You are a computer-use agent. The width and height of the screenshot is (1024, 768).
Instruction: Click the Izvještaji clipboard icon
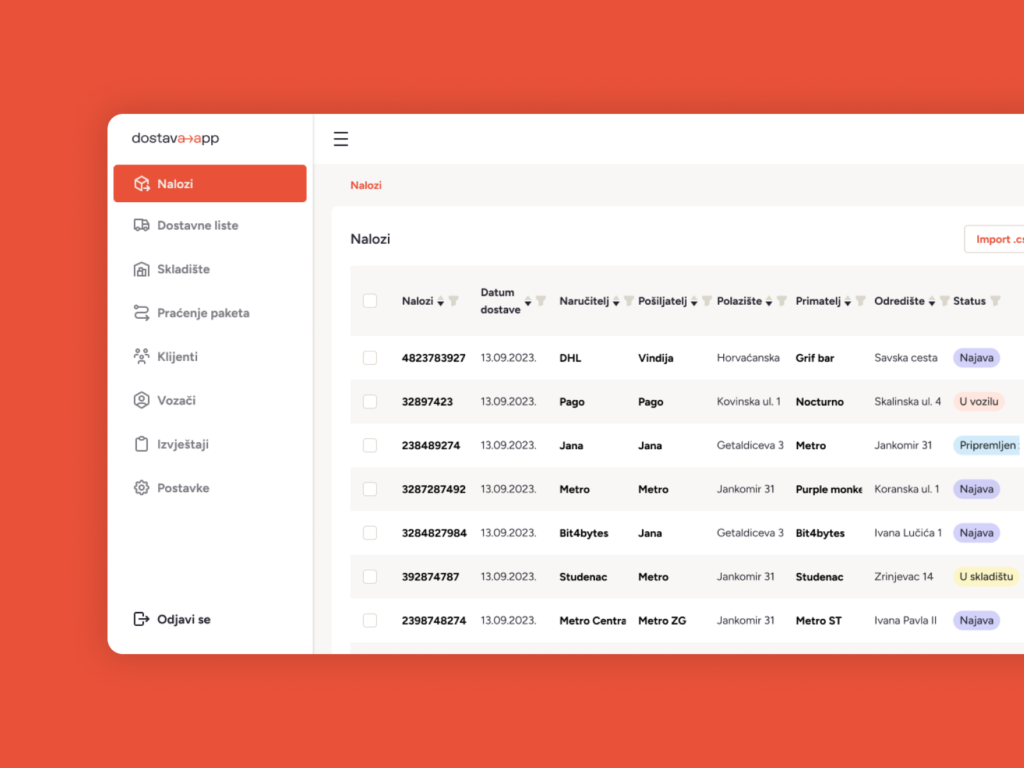pos(142,444)
